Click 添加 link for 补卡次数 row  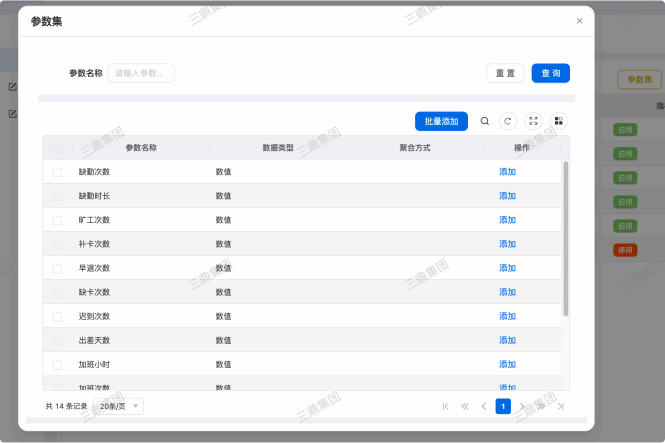[507, 244]
